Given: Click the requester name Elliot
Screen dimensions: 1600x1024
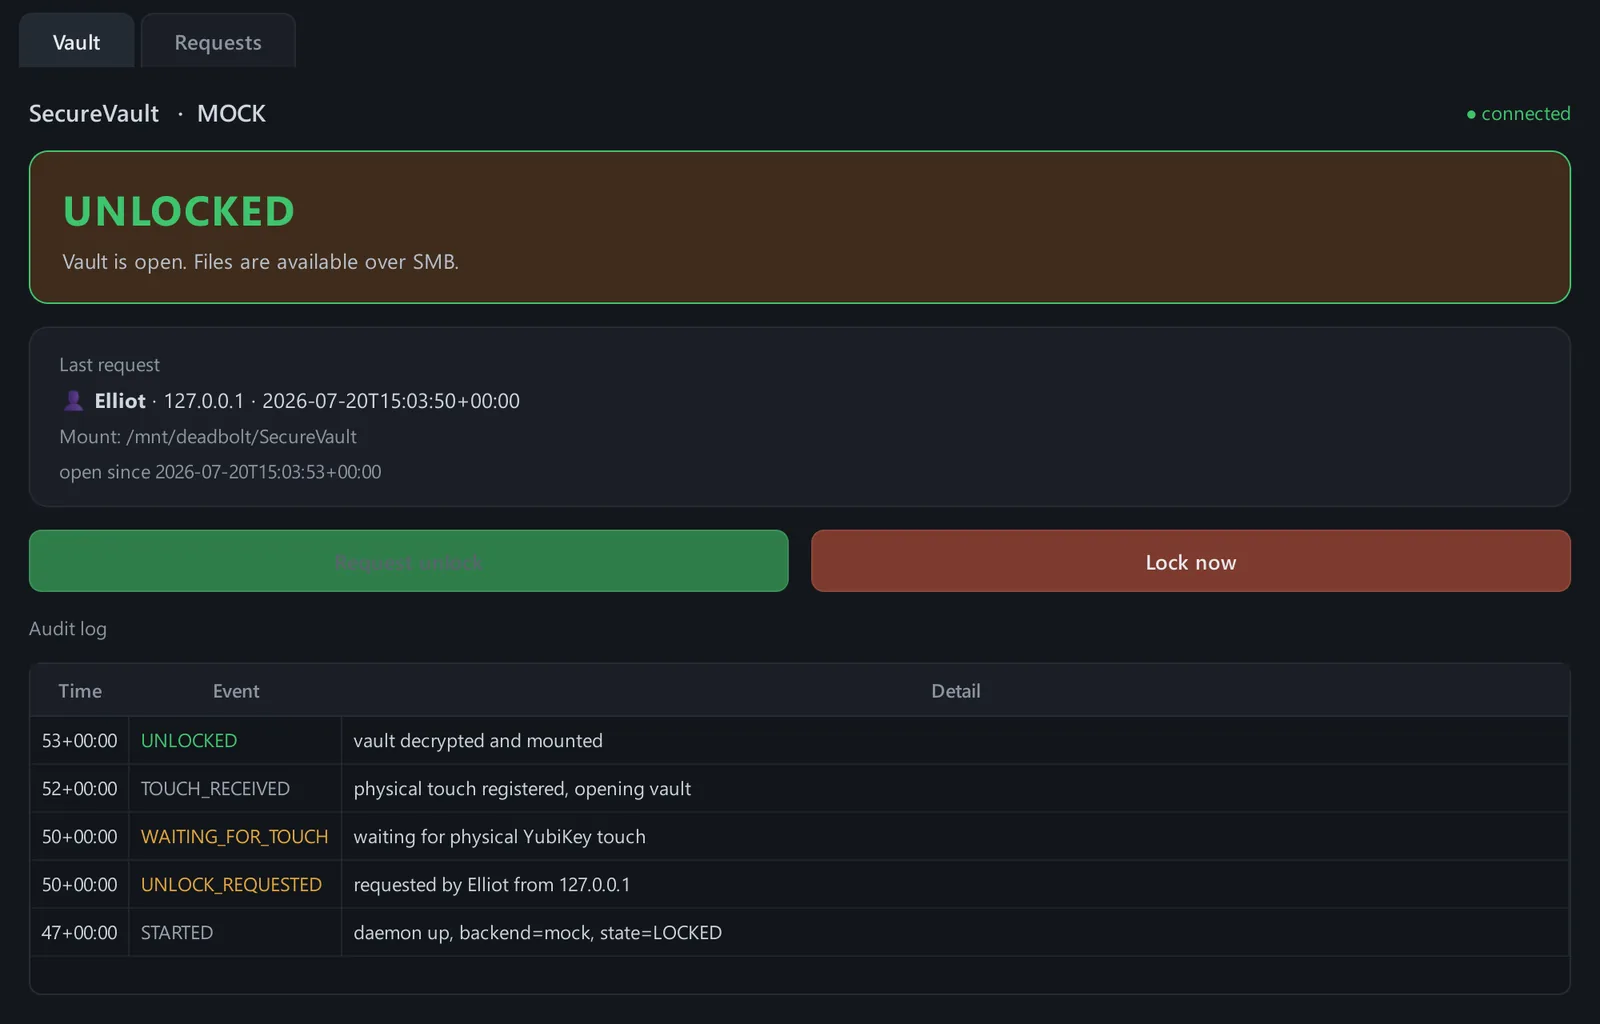Looking at the screenshot, I should pos(120,401).
